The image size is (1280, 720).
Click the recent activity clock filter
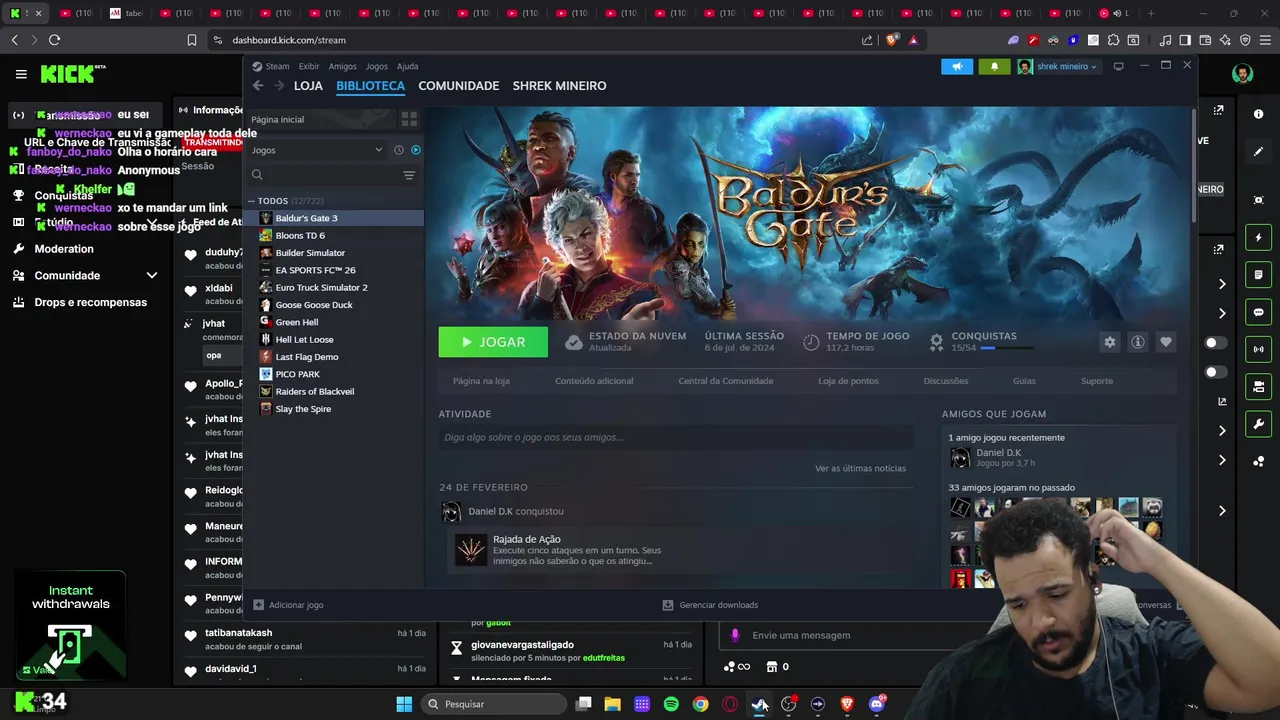coord(398,150)
